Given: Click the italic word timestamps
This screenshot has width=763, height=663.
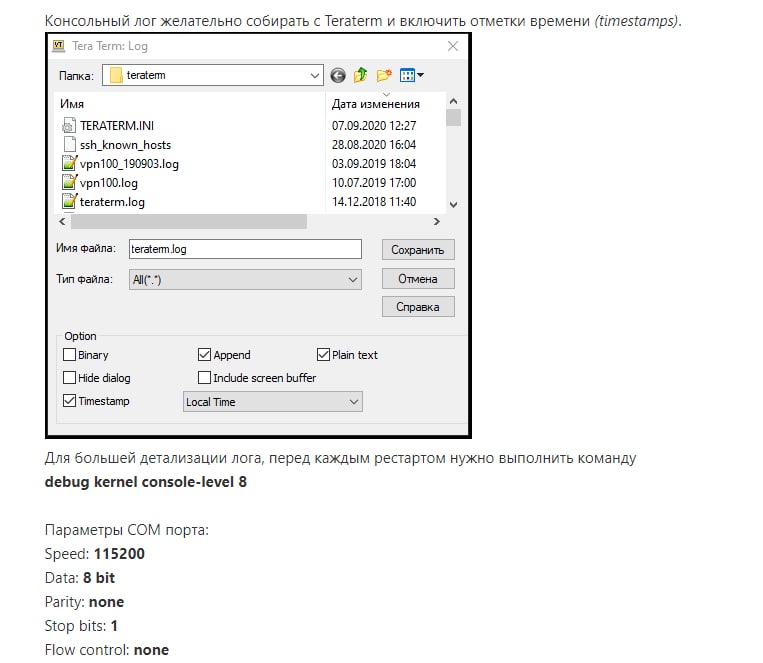Looking at the screenshot, I should (x=637, y=21).
